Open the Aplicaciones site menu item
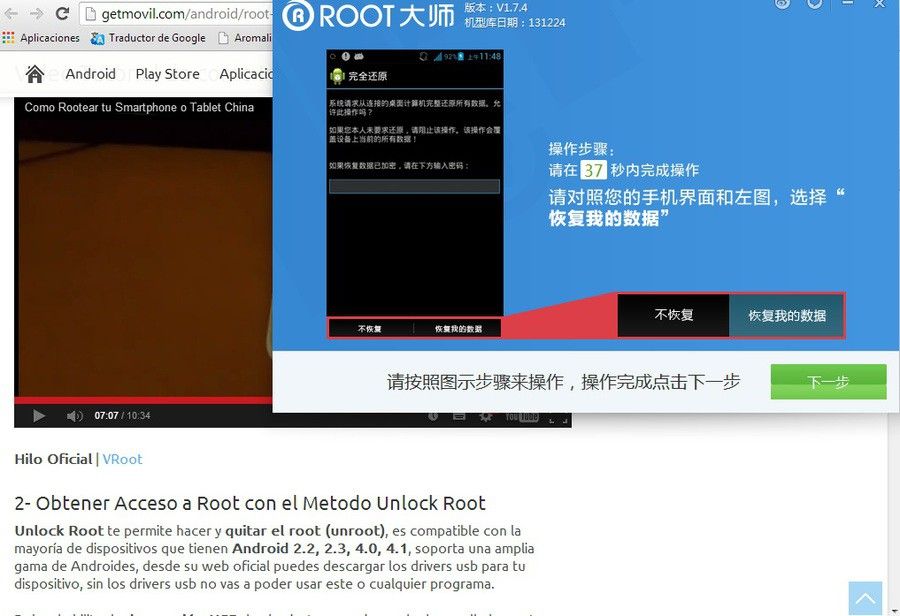Screen dimensions: 900x616 pos(246,74)
